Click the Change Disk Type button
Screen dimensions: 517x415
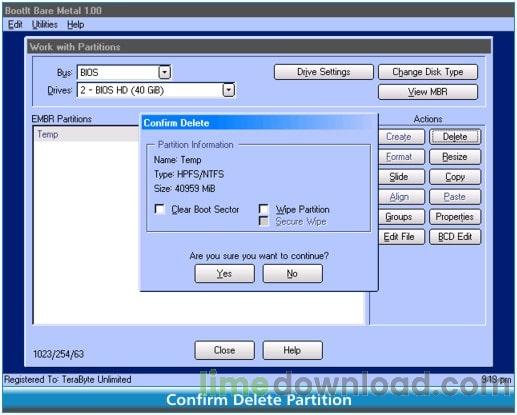pos(428,72)
